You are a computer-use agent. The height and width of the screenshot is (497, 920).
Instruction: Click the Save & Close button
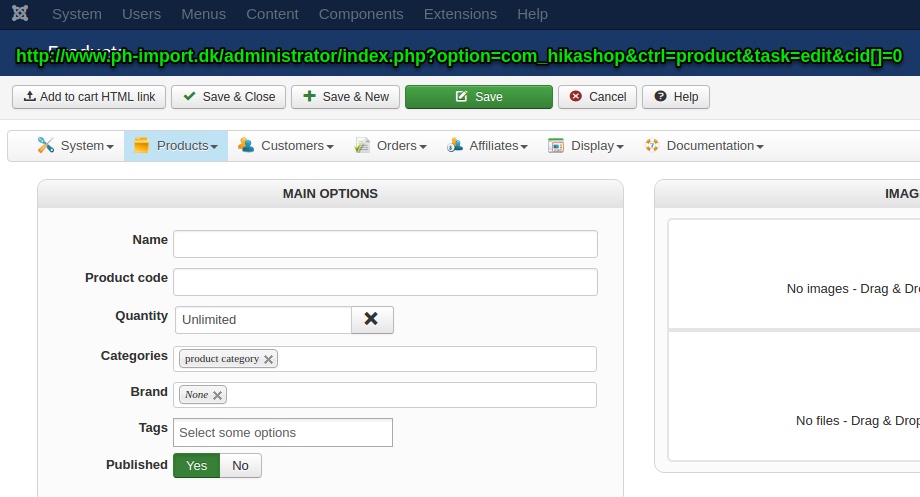click(x=228, y=97)
